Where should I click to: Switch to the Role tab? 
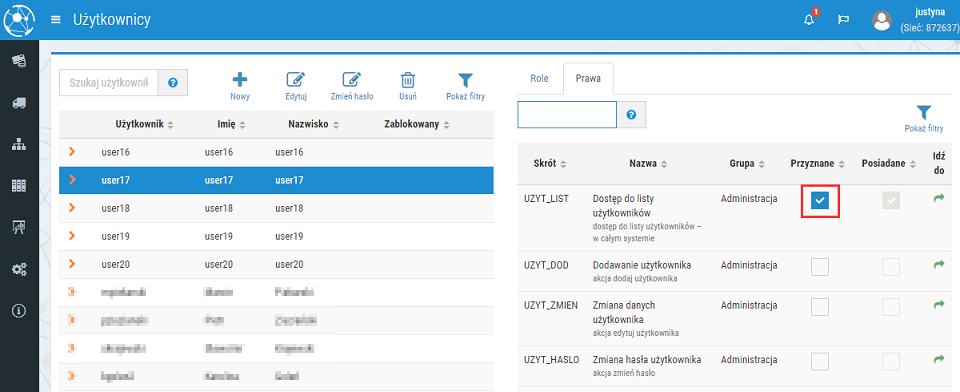[539, 78]
